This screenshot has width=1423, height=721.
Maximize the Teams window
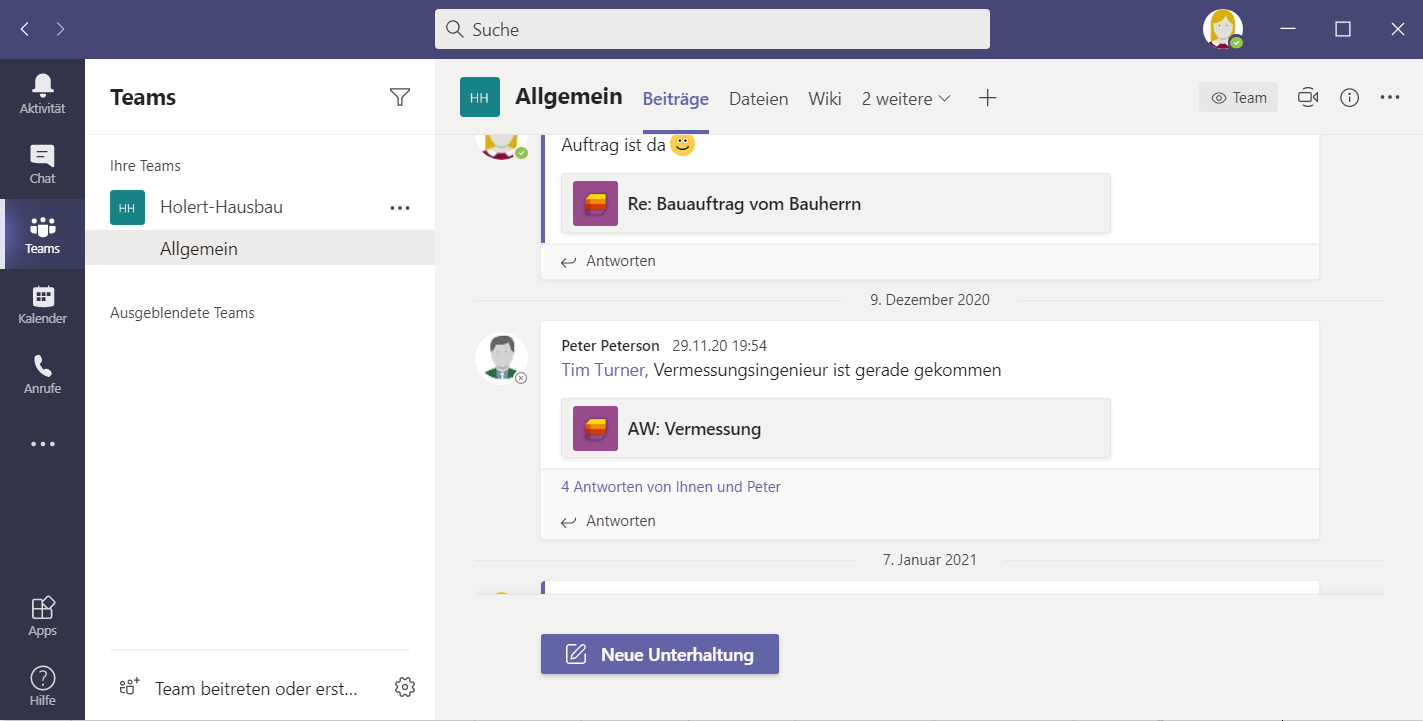(x=1343, y=29)
